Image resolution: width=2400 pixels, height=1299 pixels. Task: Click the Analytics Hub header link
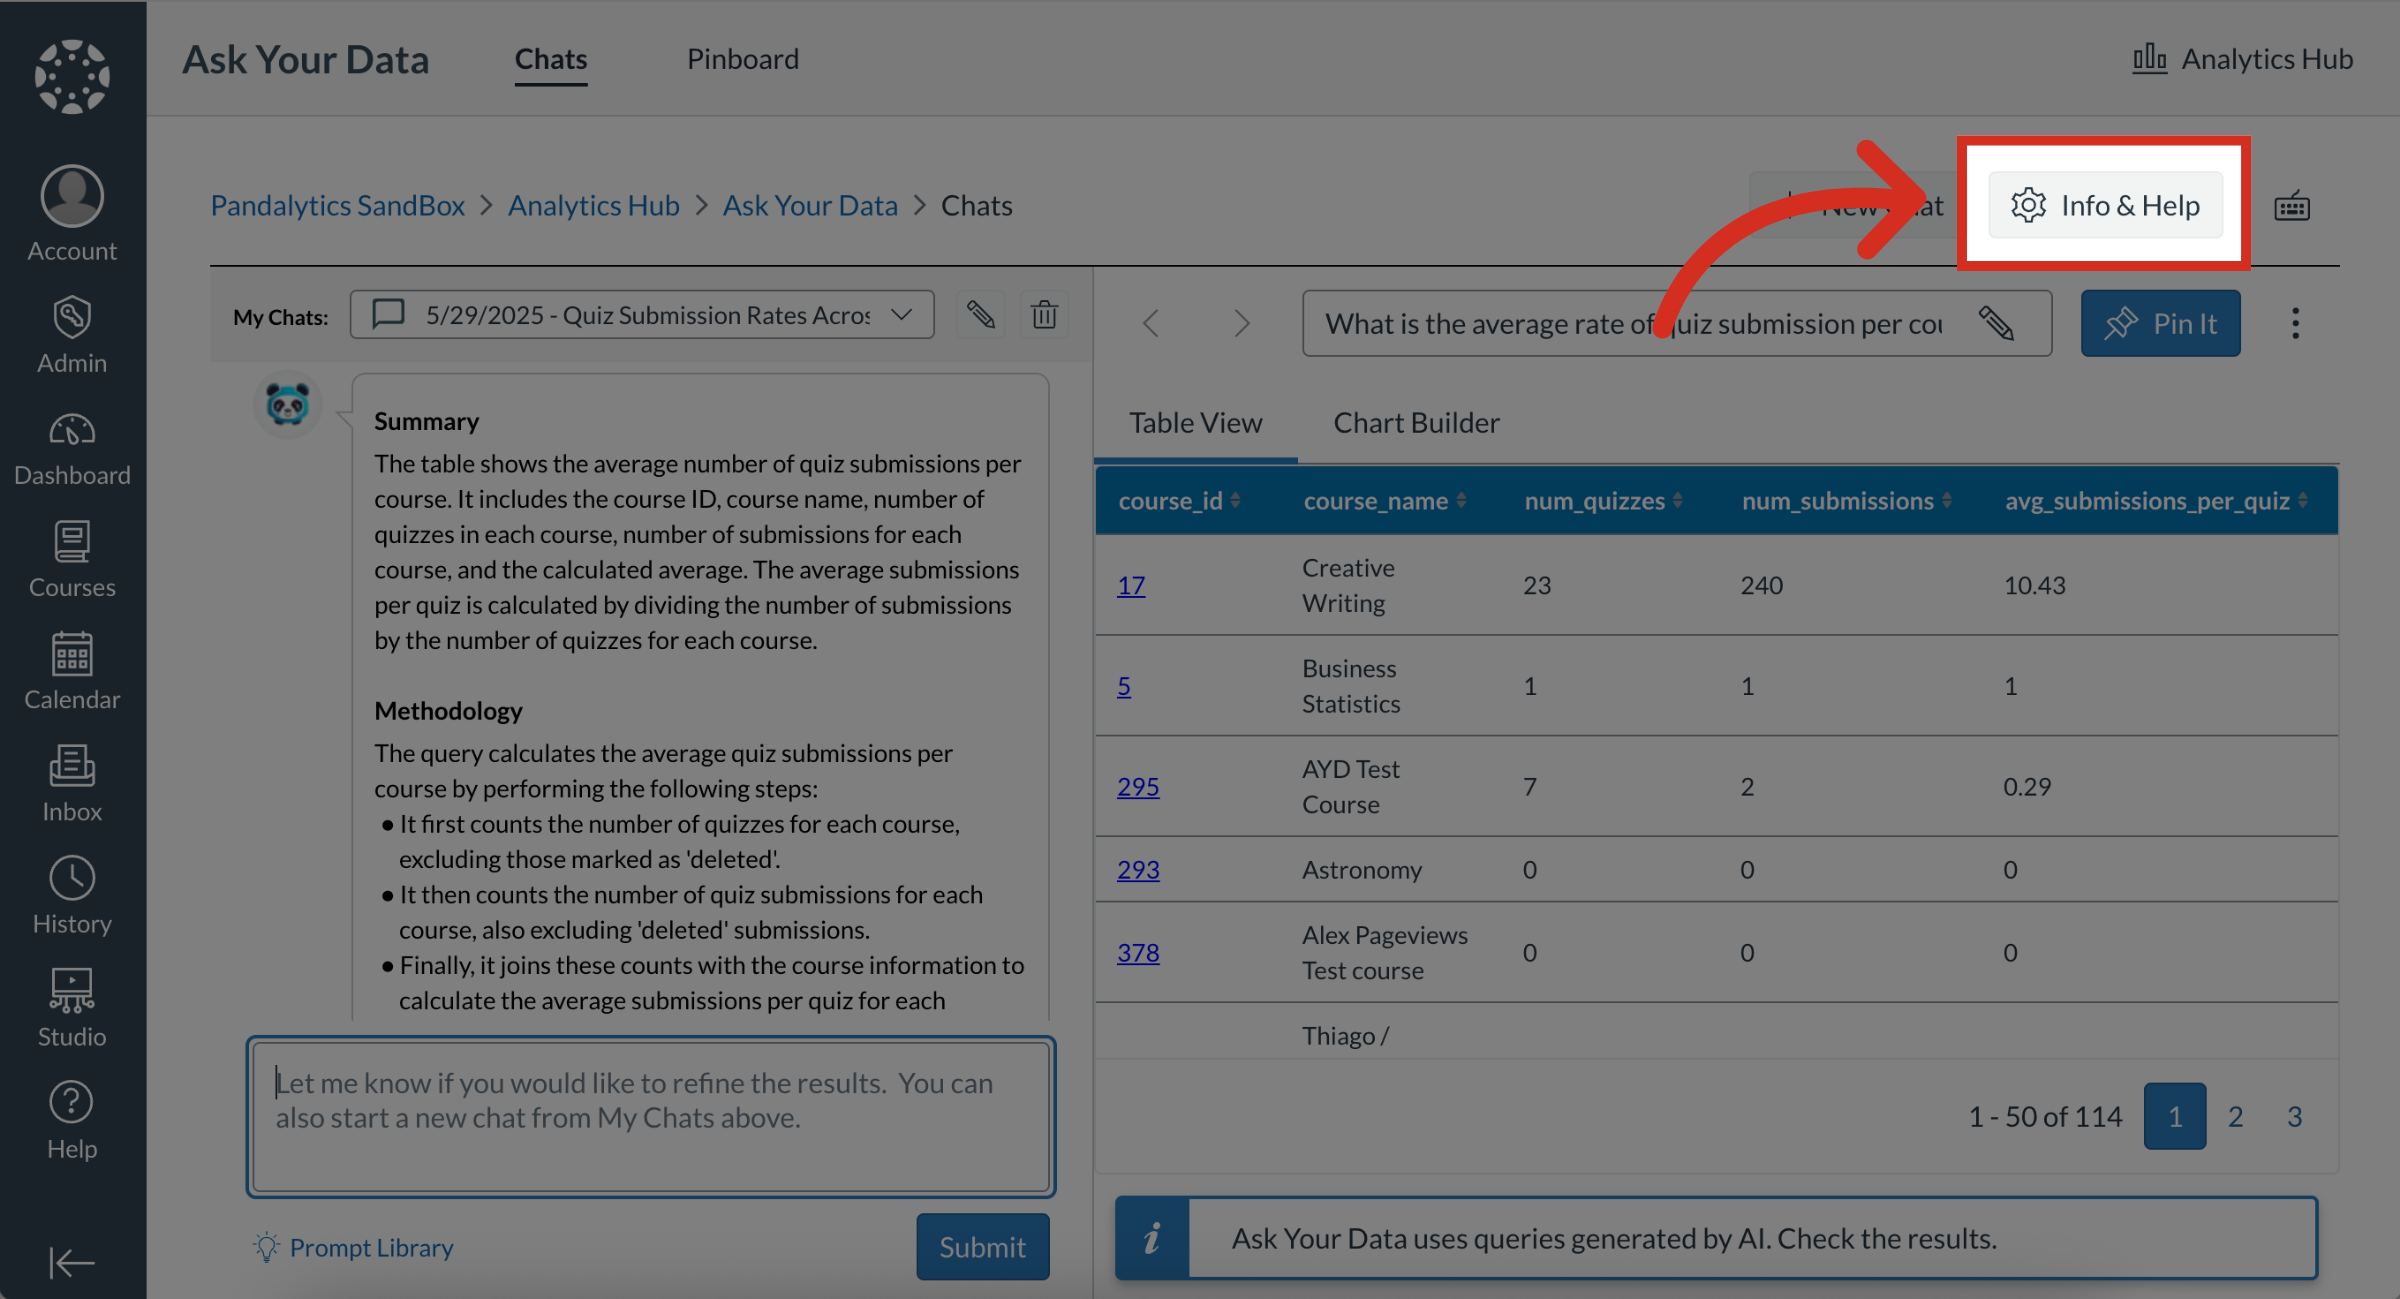[2242, 59]
